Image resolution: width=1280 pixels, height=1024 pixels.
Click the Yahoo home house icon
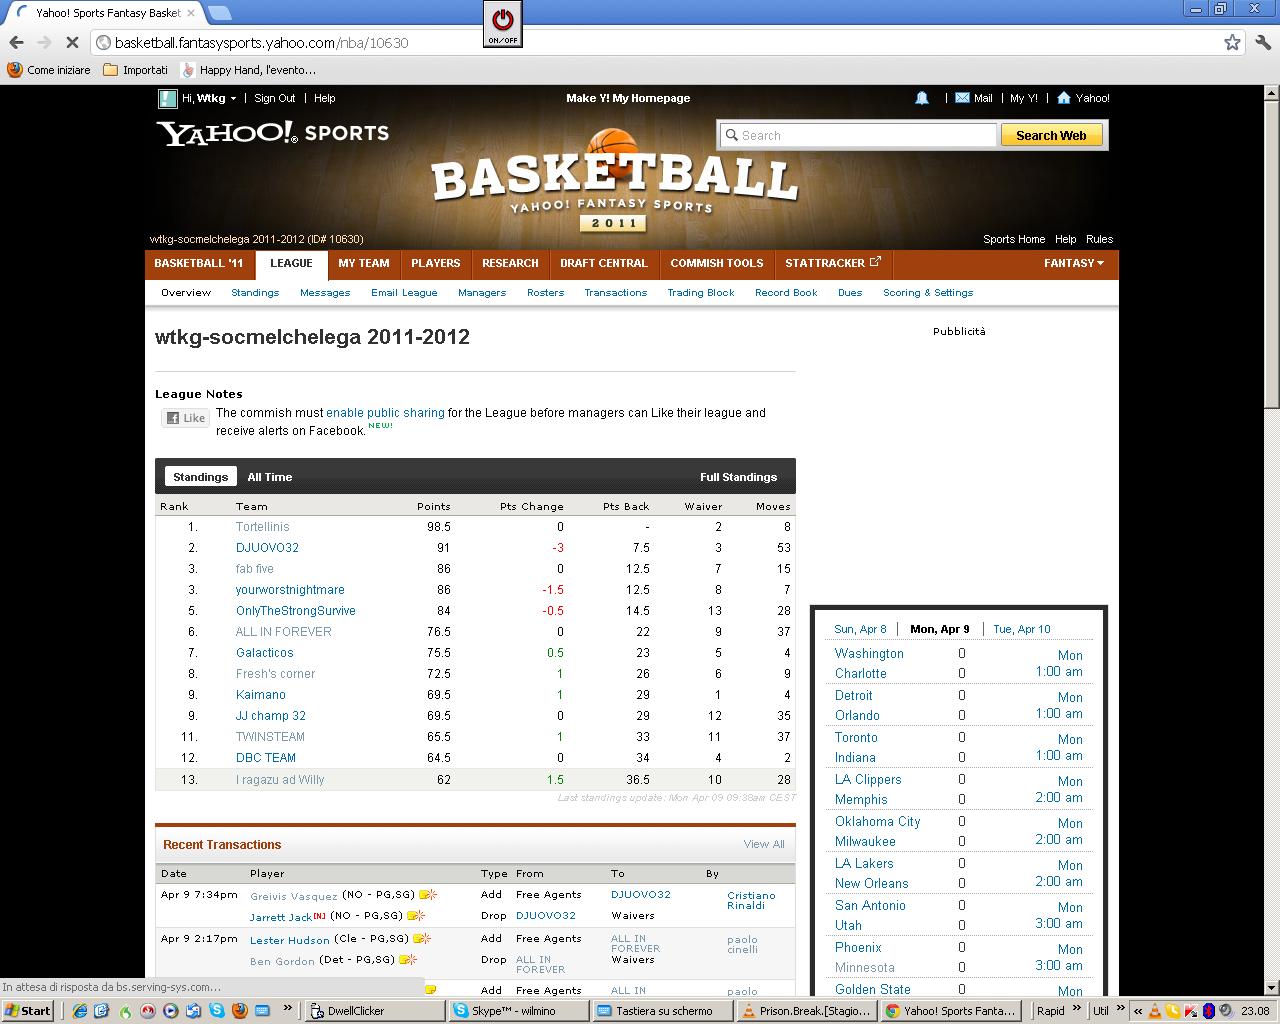[x=1064, y=98]
